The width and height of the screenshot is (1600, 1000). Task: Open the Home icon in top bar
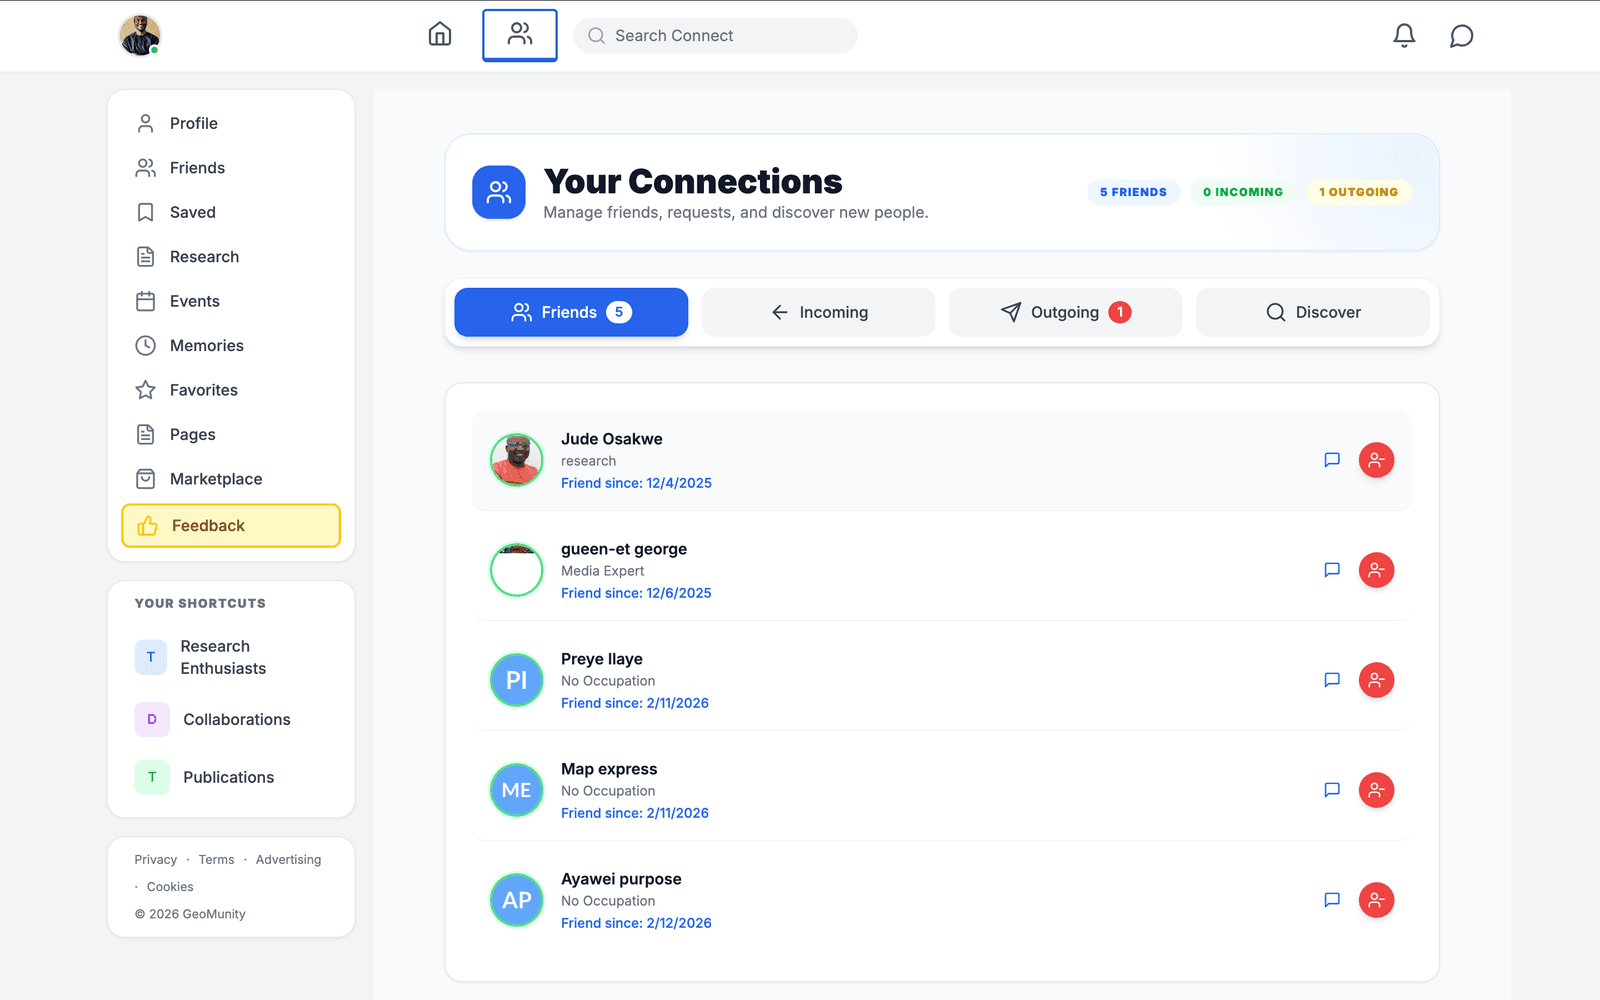[x=440, y=35]
